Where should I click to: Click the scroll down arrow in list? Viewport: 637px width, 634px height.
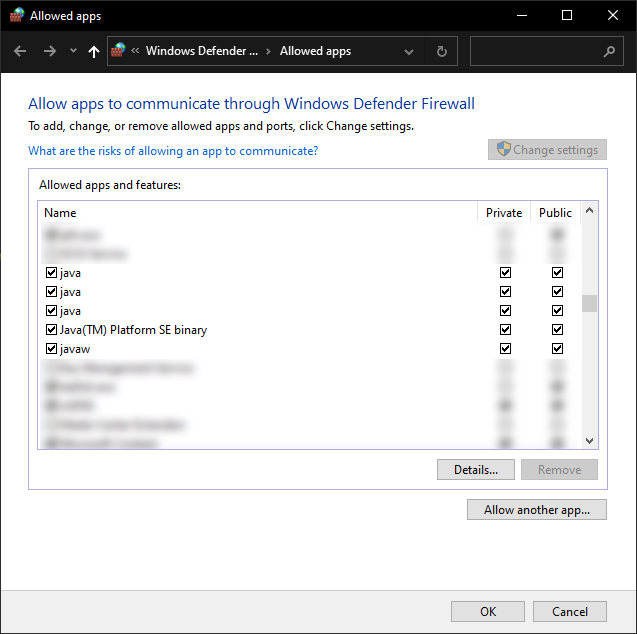click(x=589, y=440)
